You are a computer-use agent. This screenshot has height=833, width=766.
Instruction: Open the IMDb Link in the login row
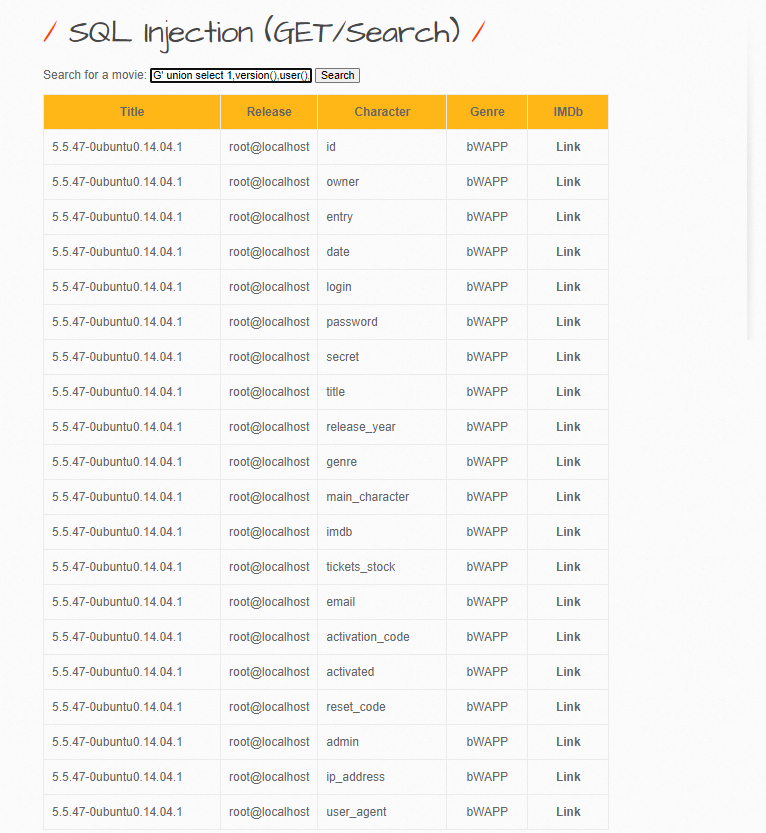[568, 287]
